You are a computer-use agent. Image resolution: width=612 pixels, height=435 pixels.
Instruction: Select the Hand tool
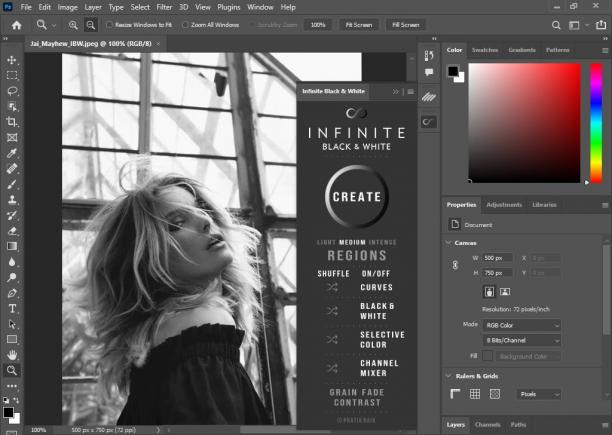click(x=12, y=355)
